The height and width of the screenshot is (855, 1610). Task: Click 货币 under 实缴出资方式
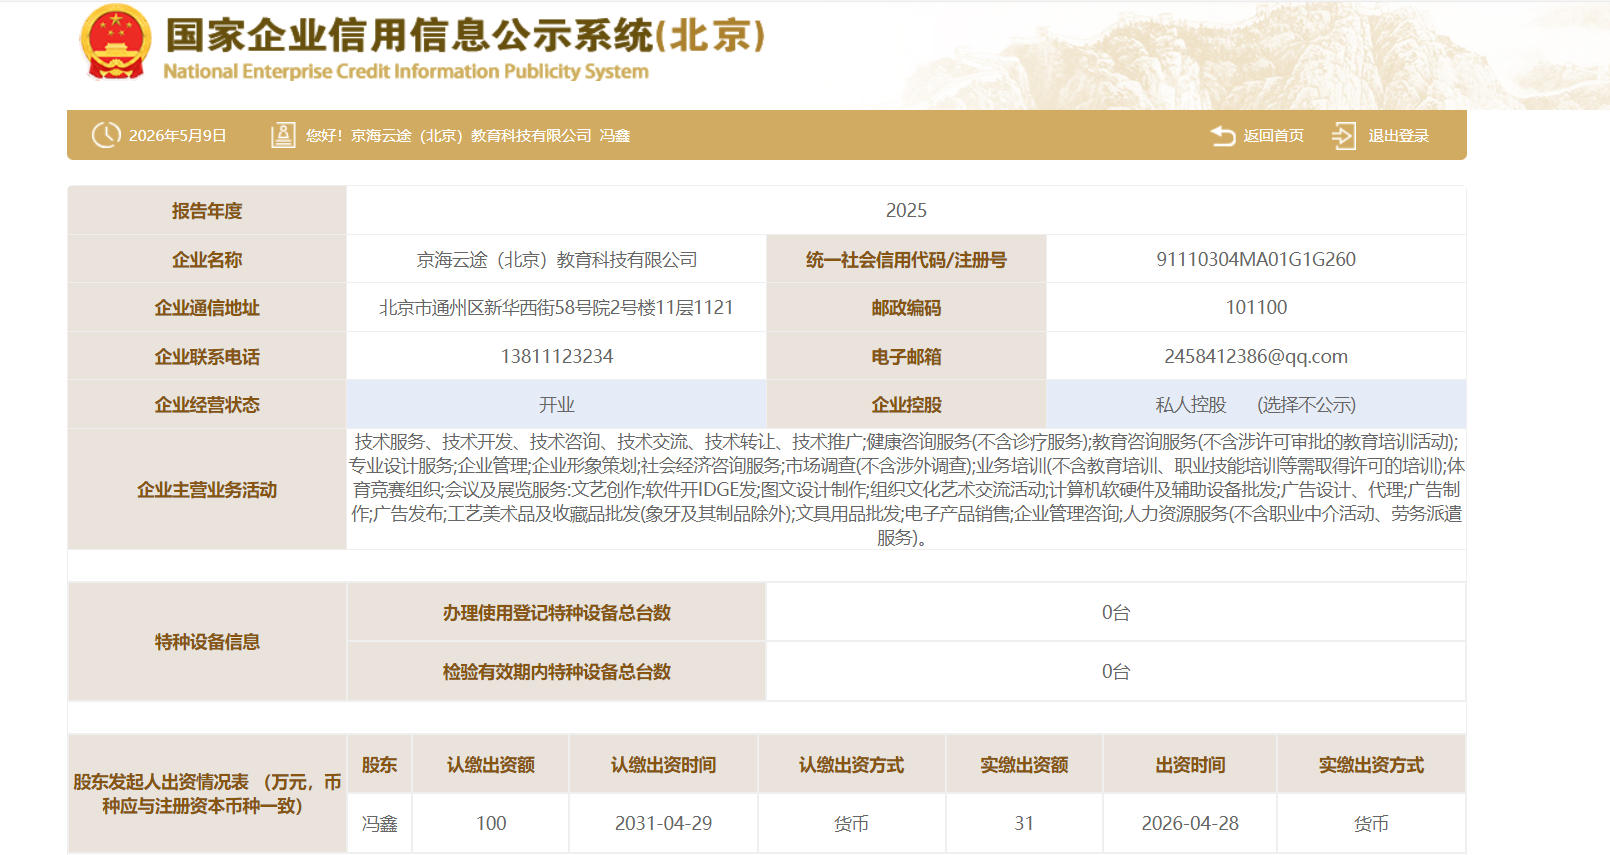pyautogui.click(x=1371, y=824)
